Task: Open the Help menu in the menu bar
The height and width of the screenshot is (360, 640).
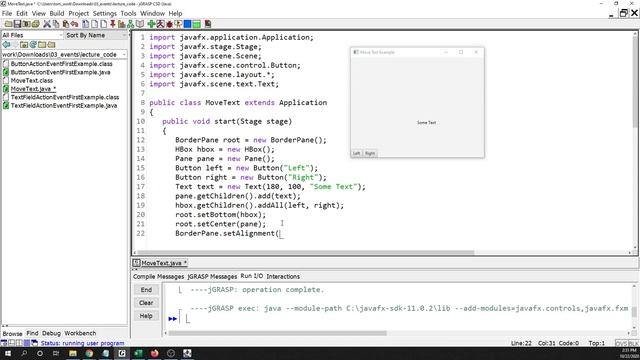Action: tap(175, 13)
